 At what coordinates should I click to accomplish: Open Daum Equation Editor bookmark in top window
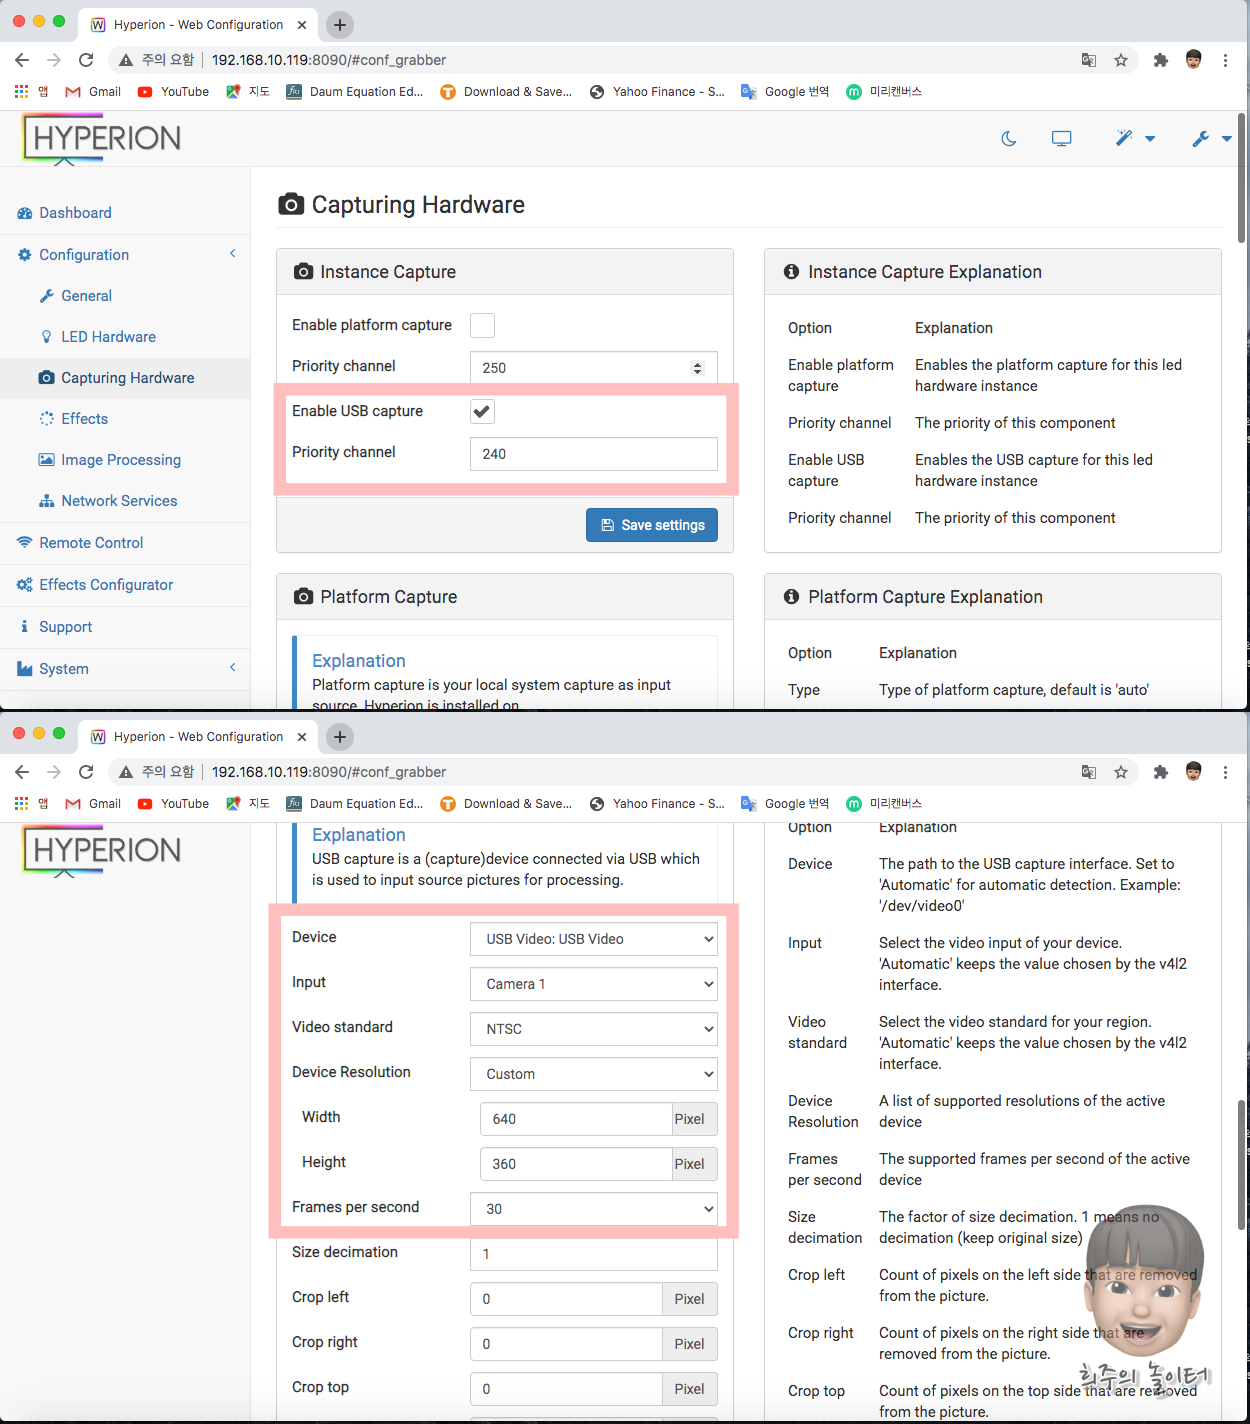tap(355, 91)
